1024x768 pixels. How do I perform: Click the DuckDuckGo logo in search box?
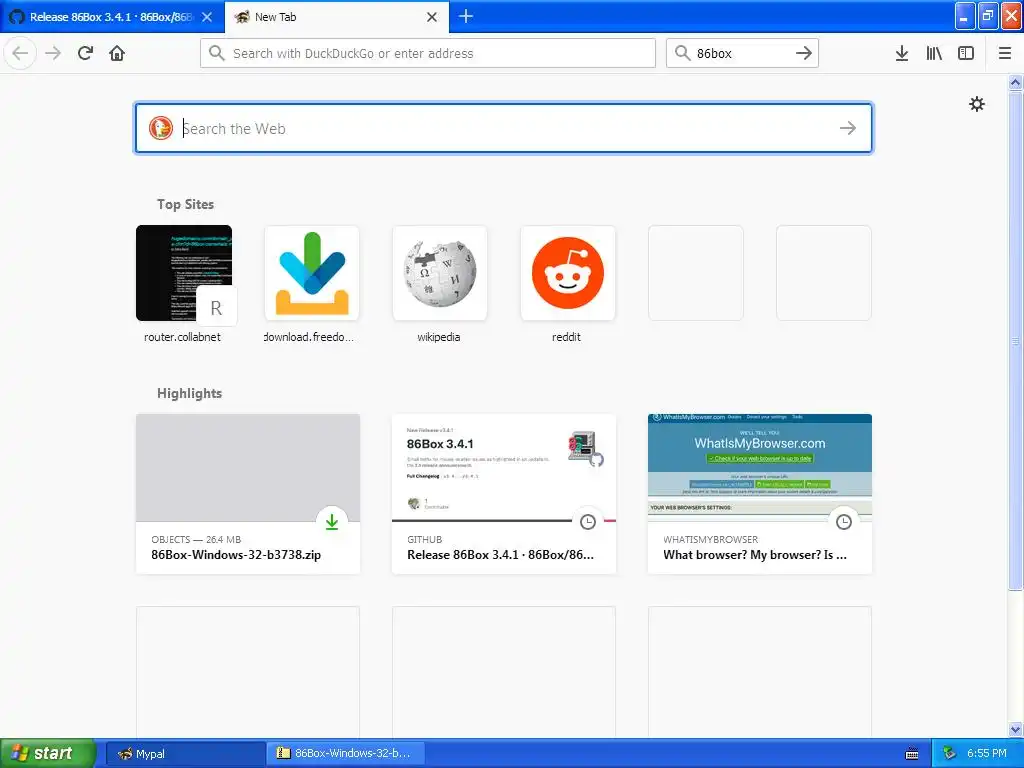click(x=161, y=128)
